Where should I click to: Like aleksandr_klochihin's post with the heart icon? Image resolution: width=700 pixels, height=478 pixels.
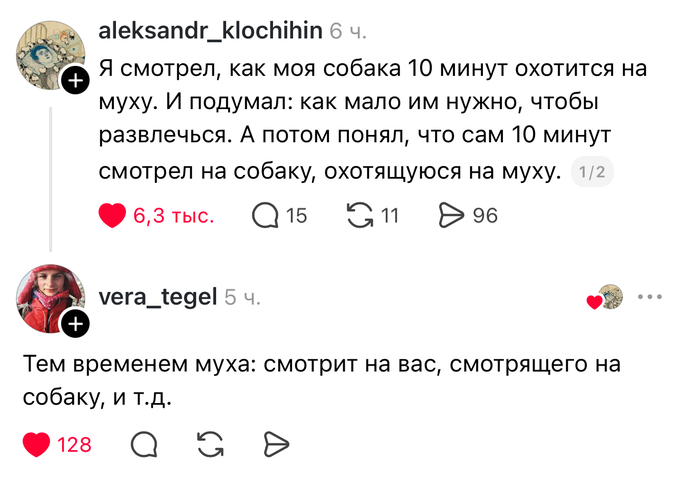[112, 215]
